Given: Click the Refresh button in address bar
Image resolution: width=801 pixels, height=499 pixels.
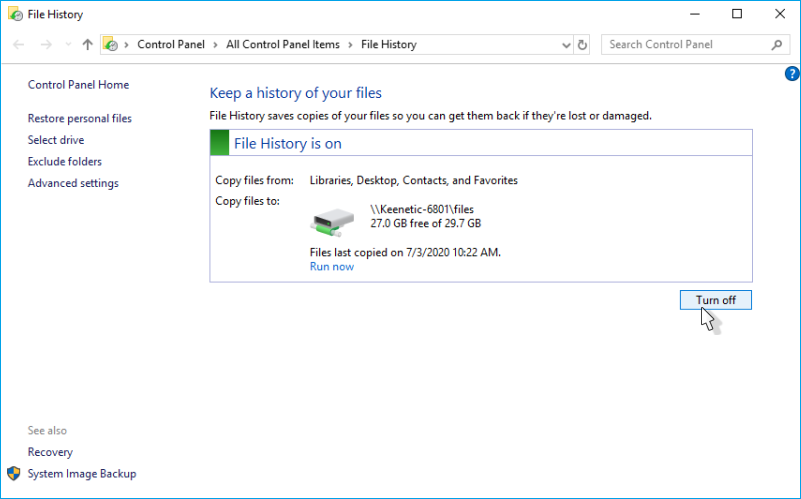Looking at the screenshot, I should pyautogui.click(x=583, y=45).
